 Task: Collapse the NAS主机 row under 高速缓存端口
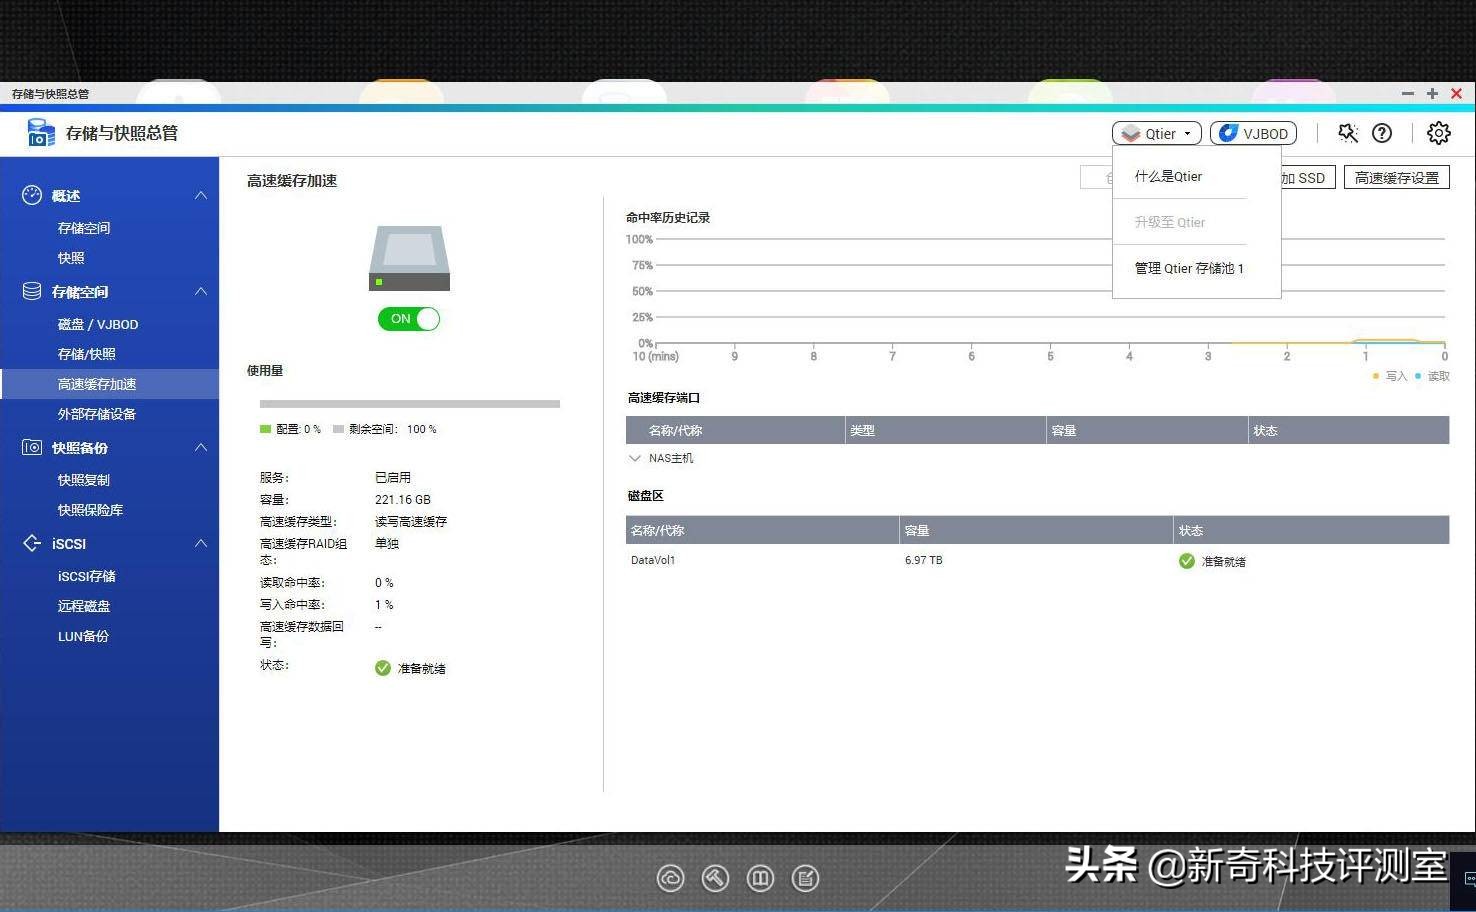636,458
